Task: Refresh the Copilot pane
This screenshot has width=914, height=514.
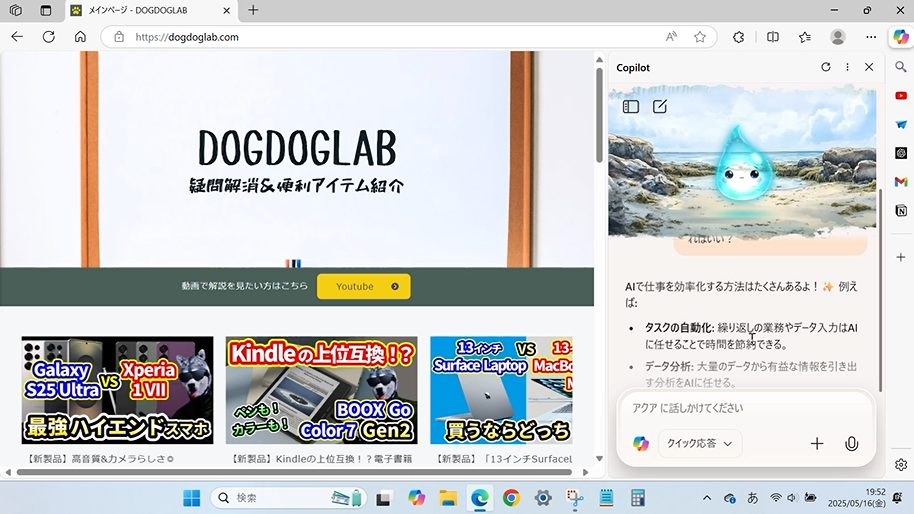Action: [825, 67]
